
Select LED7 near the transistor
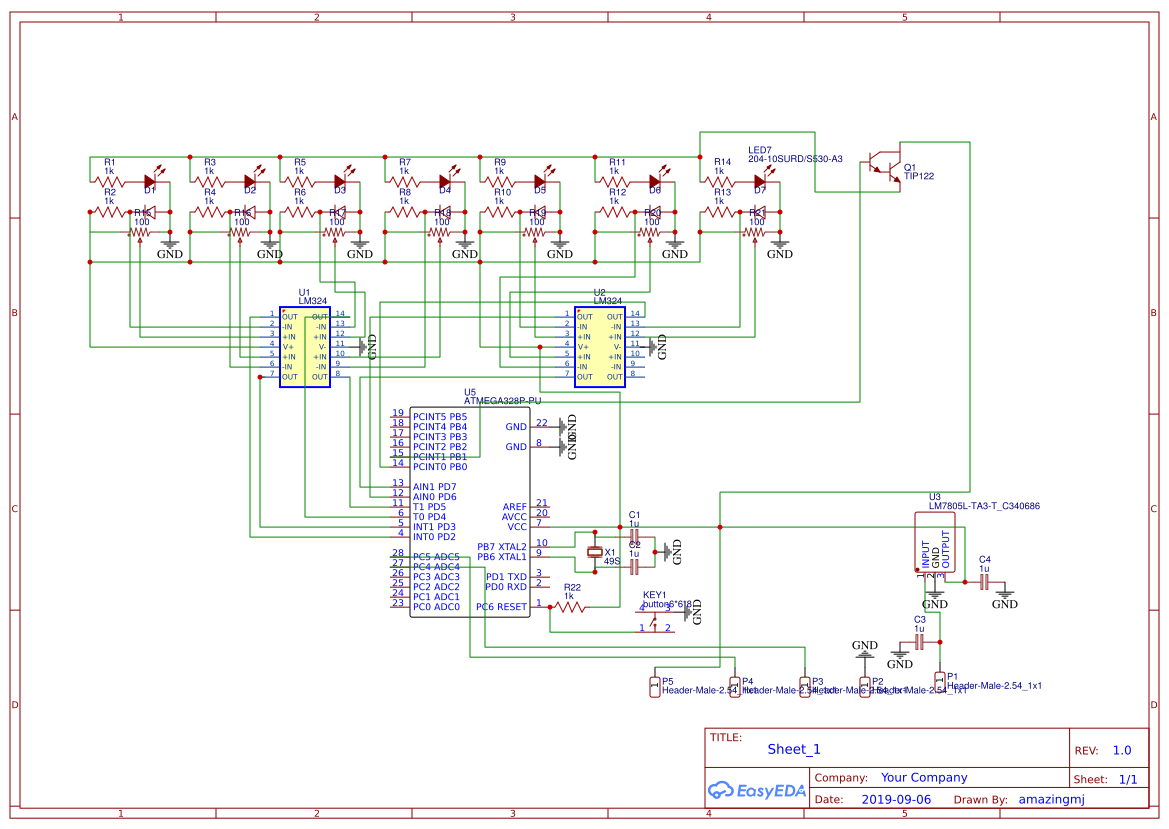coord(758,183)
